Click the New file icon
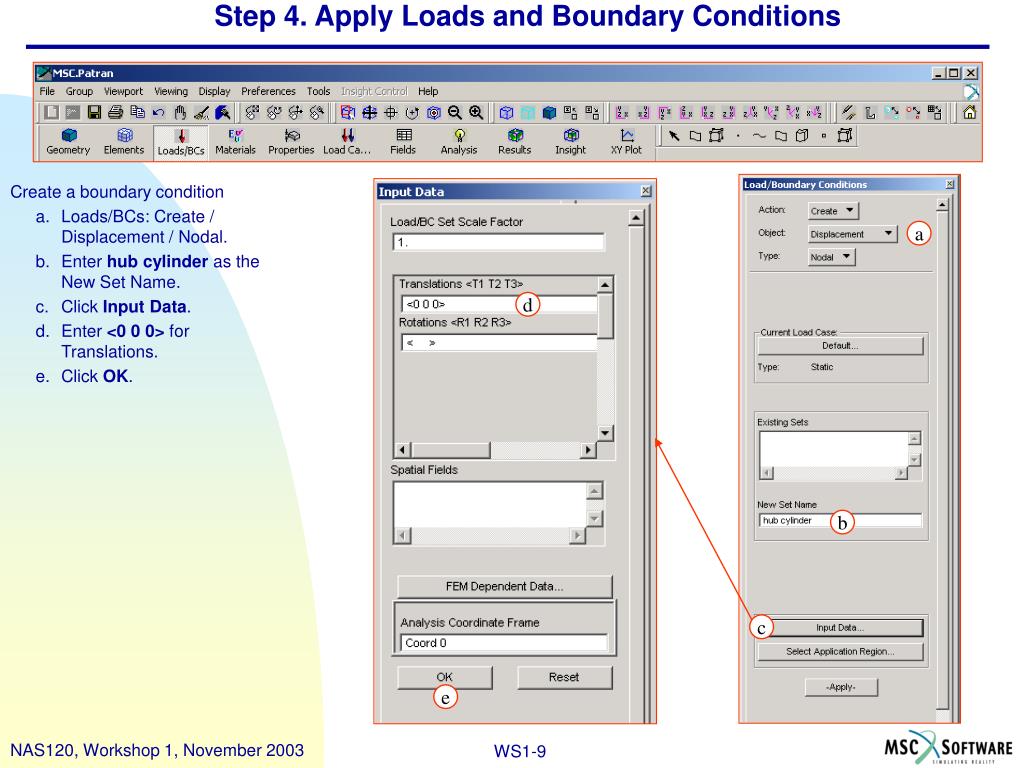The image size is (1024, 768). pyautogui.click(x=52, y=112)
